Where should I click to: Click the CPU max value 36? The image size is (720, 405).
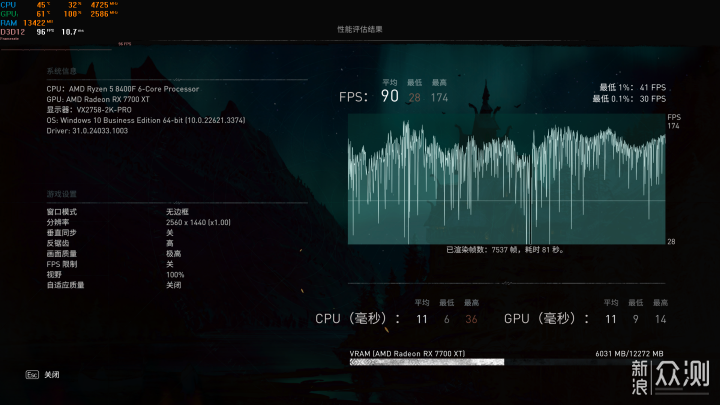point(471,319)
